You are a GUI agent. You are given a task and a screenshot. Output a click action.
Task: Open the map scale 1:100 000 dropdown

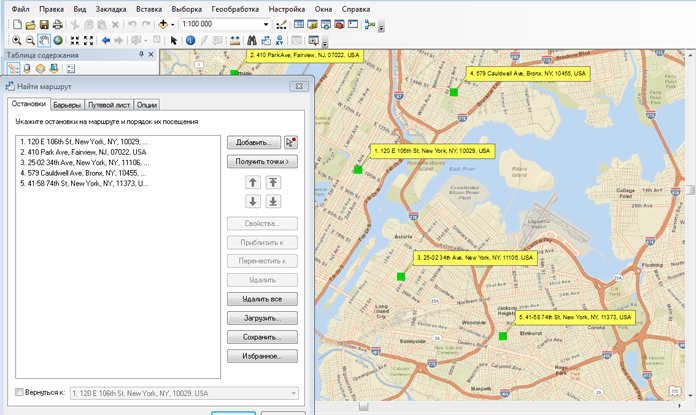tap(266, 24)
